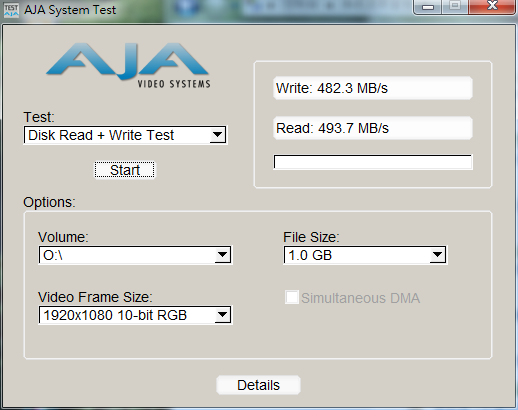The height and width of the screenshot is (410, 518).
Task: Click the AJA Video Systems logo
Action: [128, 65]
